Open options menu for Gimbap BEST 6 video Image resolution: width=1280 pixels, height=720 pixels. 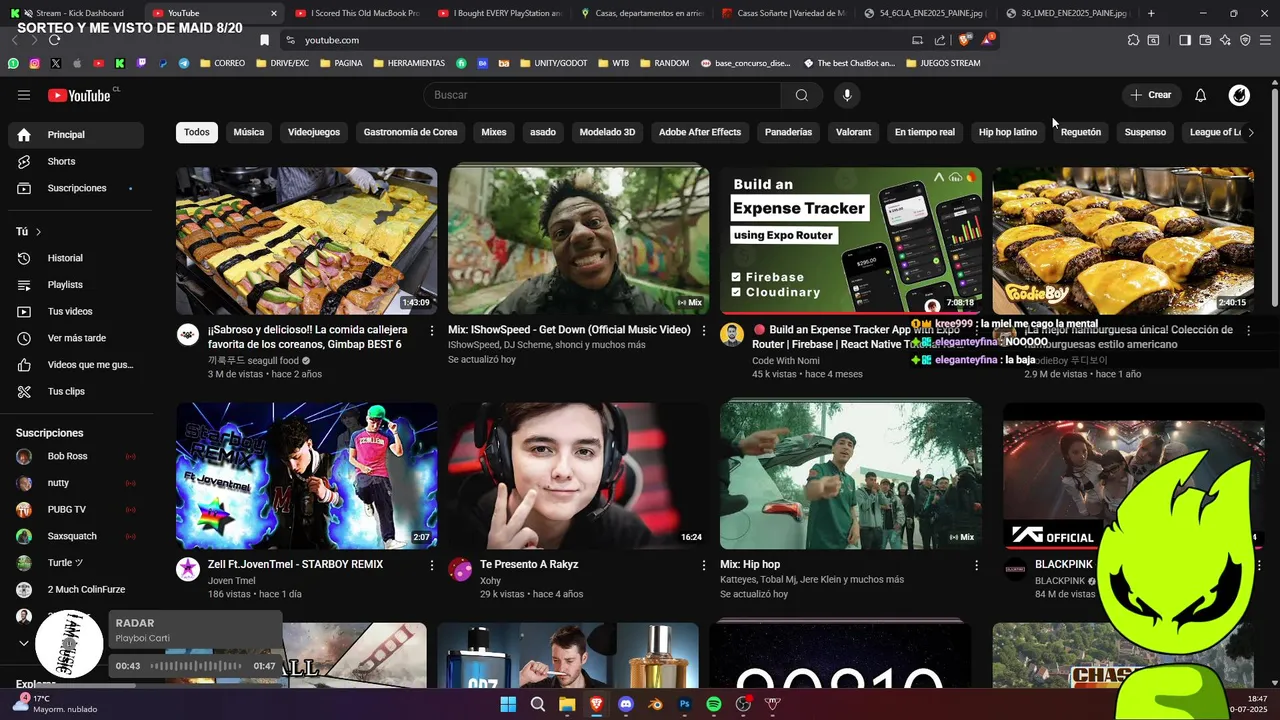click(432, 330)
